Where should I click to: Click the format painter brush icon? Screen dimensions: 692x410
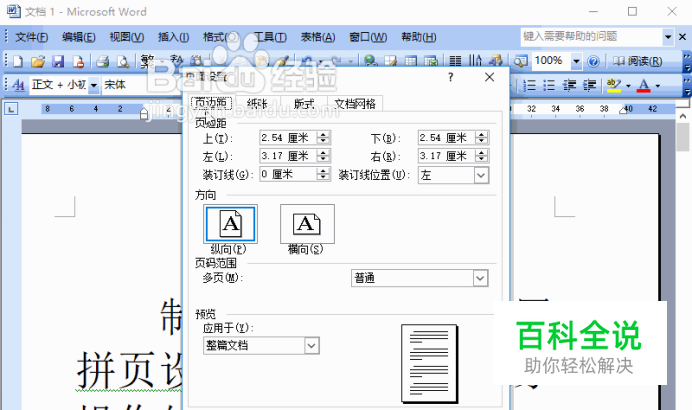pos(282,61)
